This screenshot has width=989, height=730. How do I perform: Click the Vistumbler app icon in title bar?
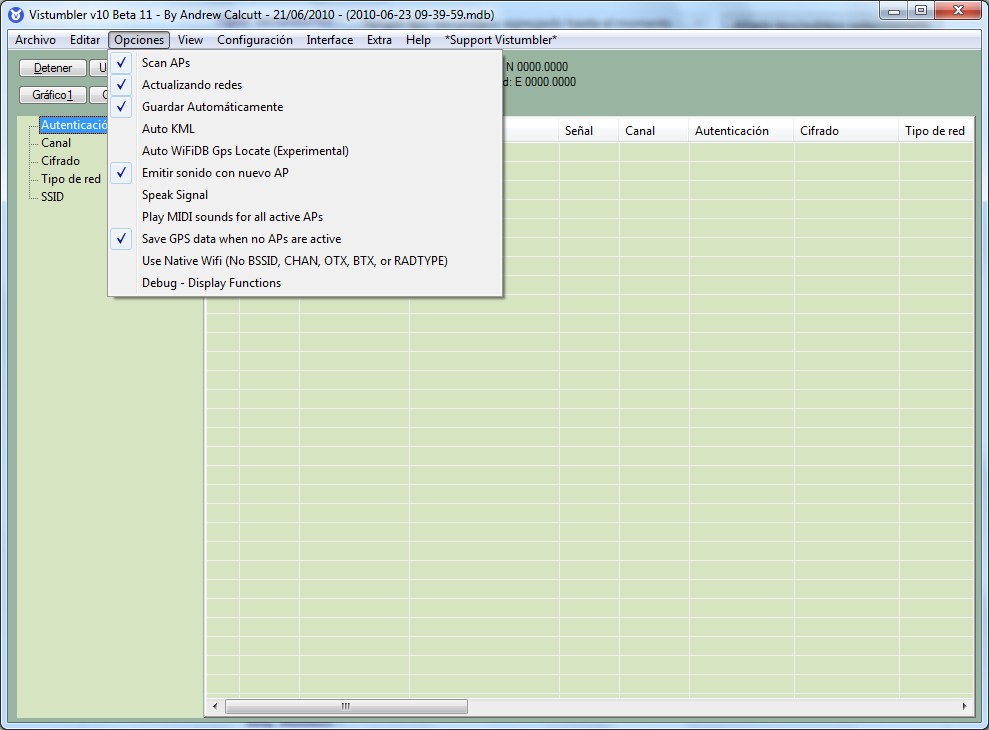[15, 14]
